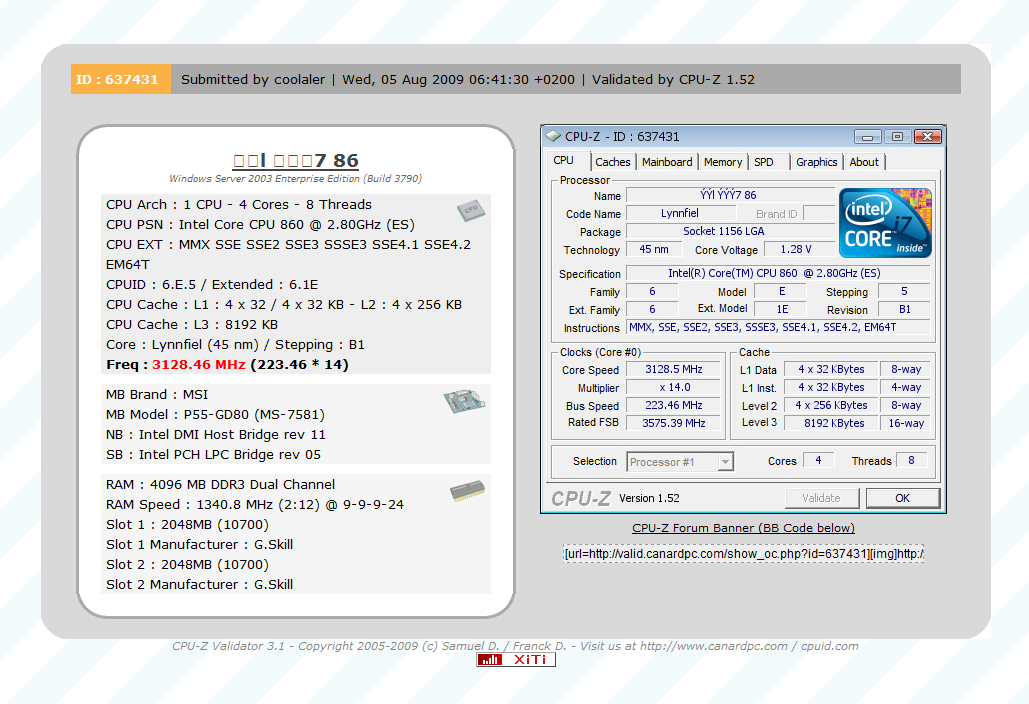This screenshot has height=704, width=1029.
Task: Click the CPU-Z window title bar icon
Action: click(x=553, y=136)
